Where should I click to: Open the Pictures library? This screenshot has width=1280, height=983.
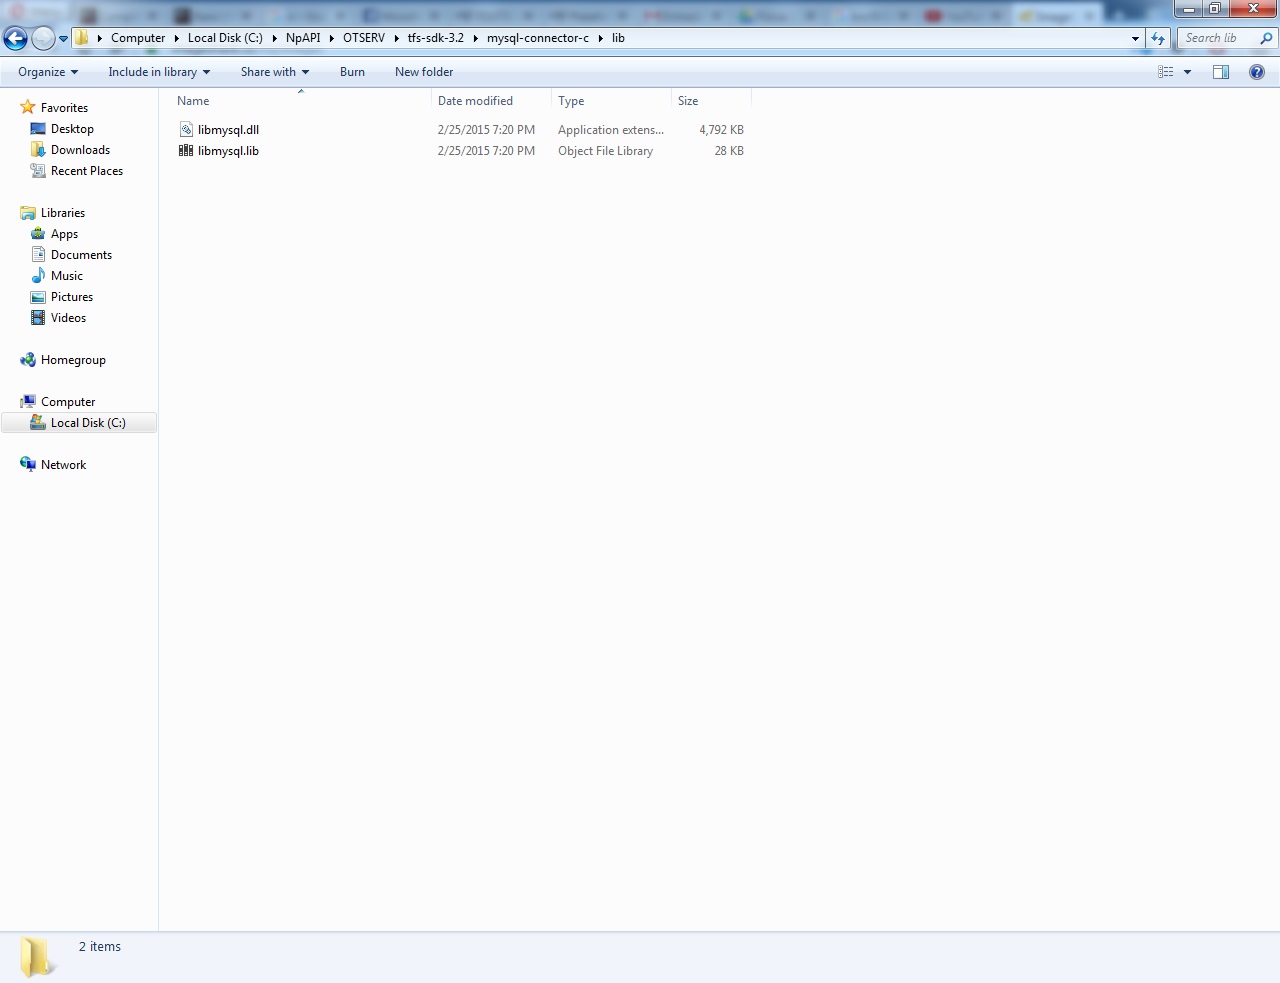pyautogui.click(x=72, y=297)
